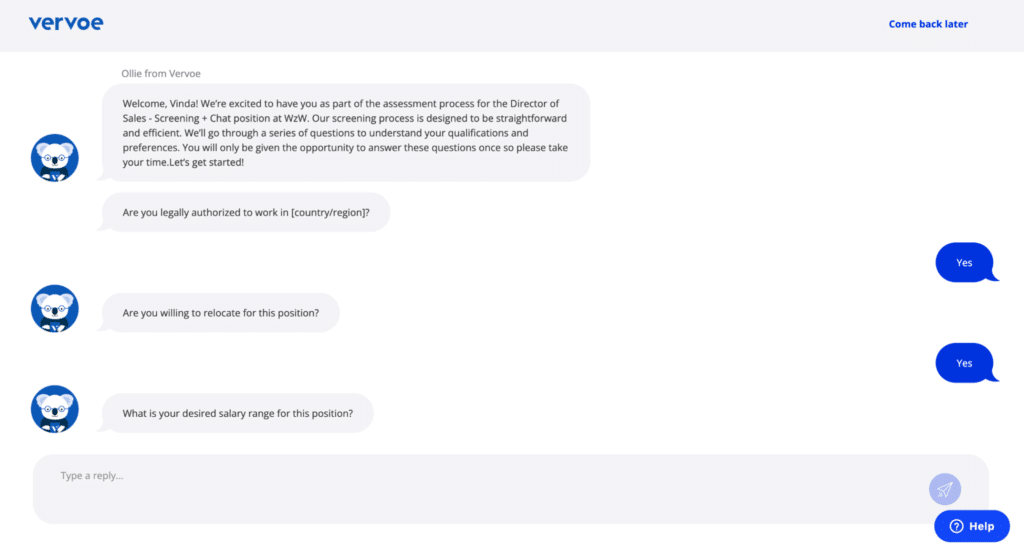Click the 'legally authorized to work' question bubble
The width and height of the screenshot is (1024, 550).
coord(246,212)
